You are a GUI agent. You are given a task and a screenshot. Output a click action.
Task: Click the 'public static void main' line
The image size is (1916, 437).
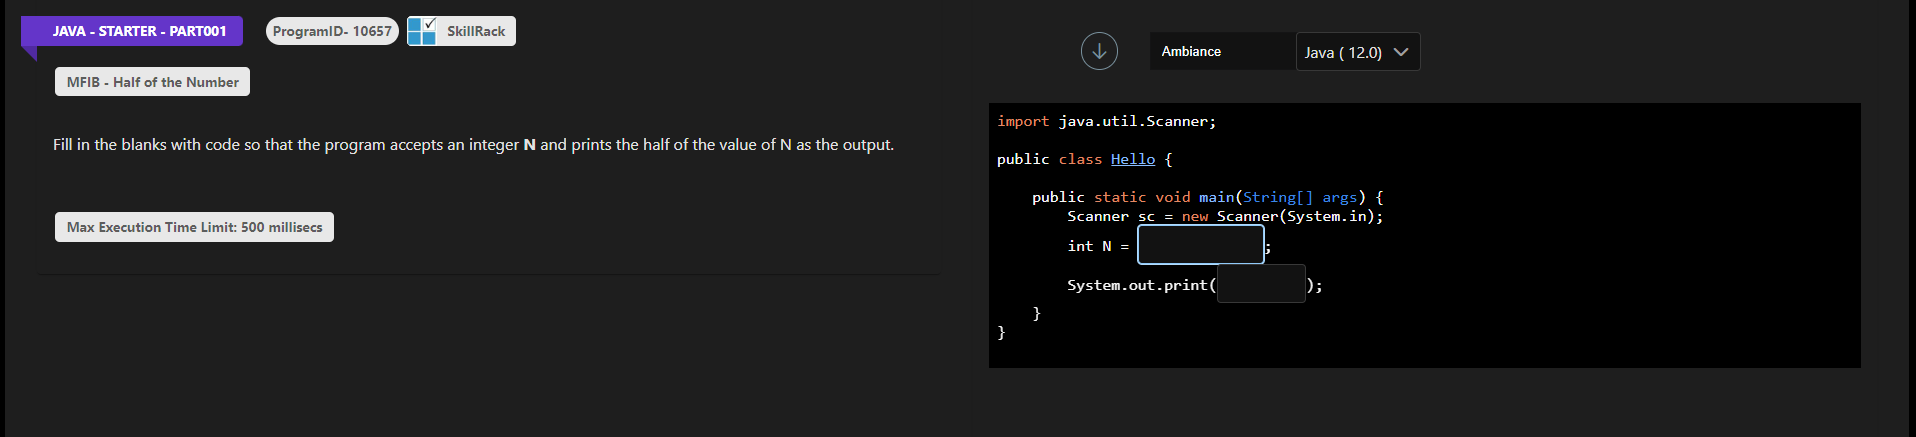click(1207, 197)
